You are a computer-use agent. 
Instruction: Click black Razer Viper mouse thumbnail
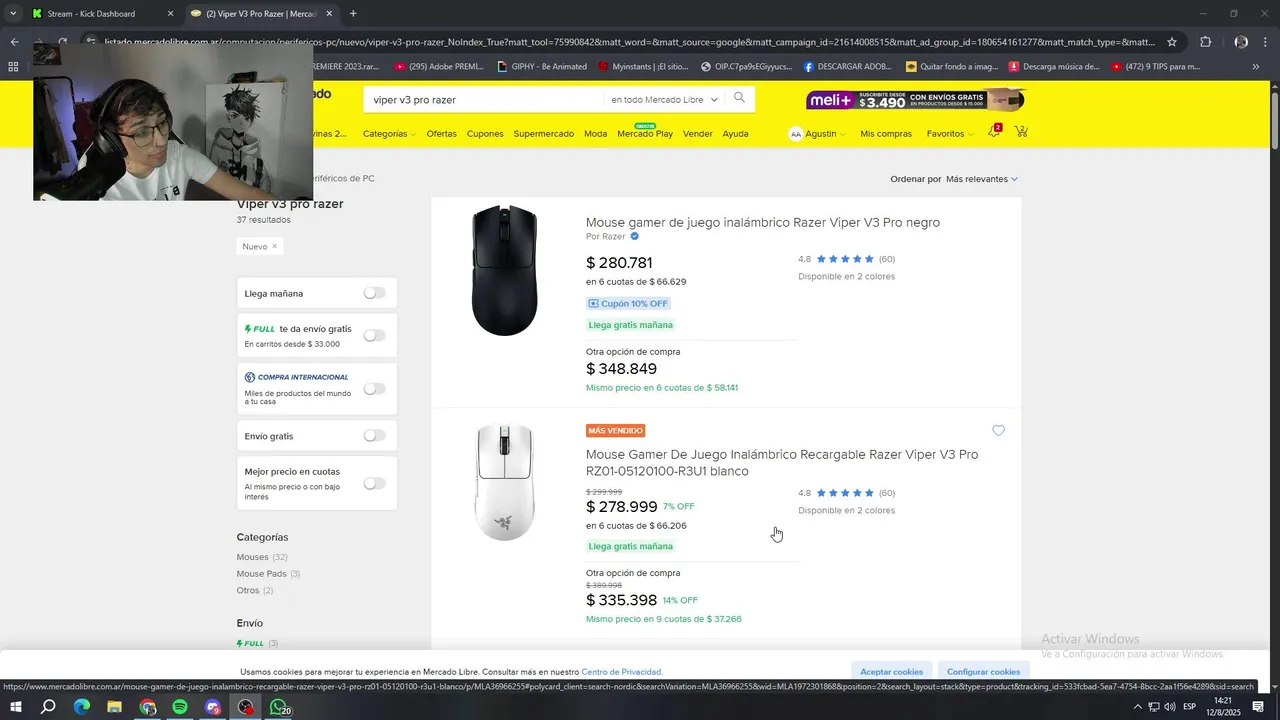(x=504, y=271)
